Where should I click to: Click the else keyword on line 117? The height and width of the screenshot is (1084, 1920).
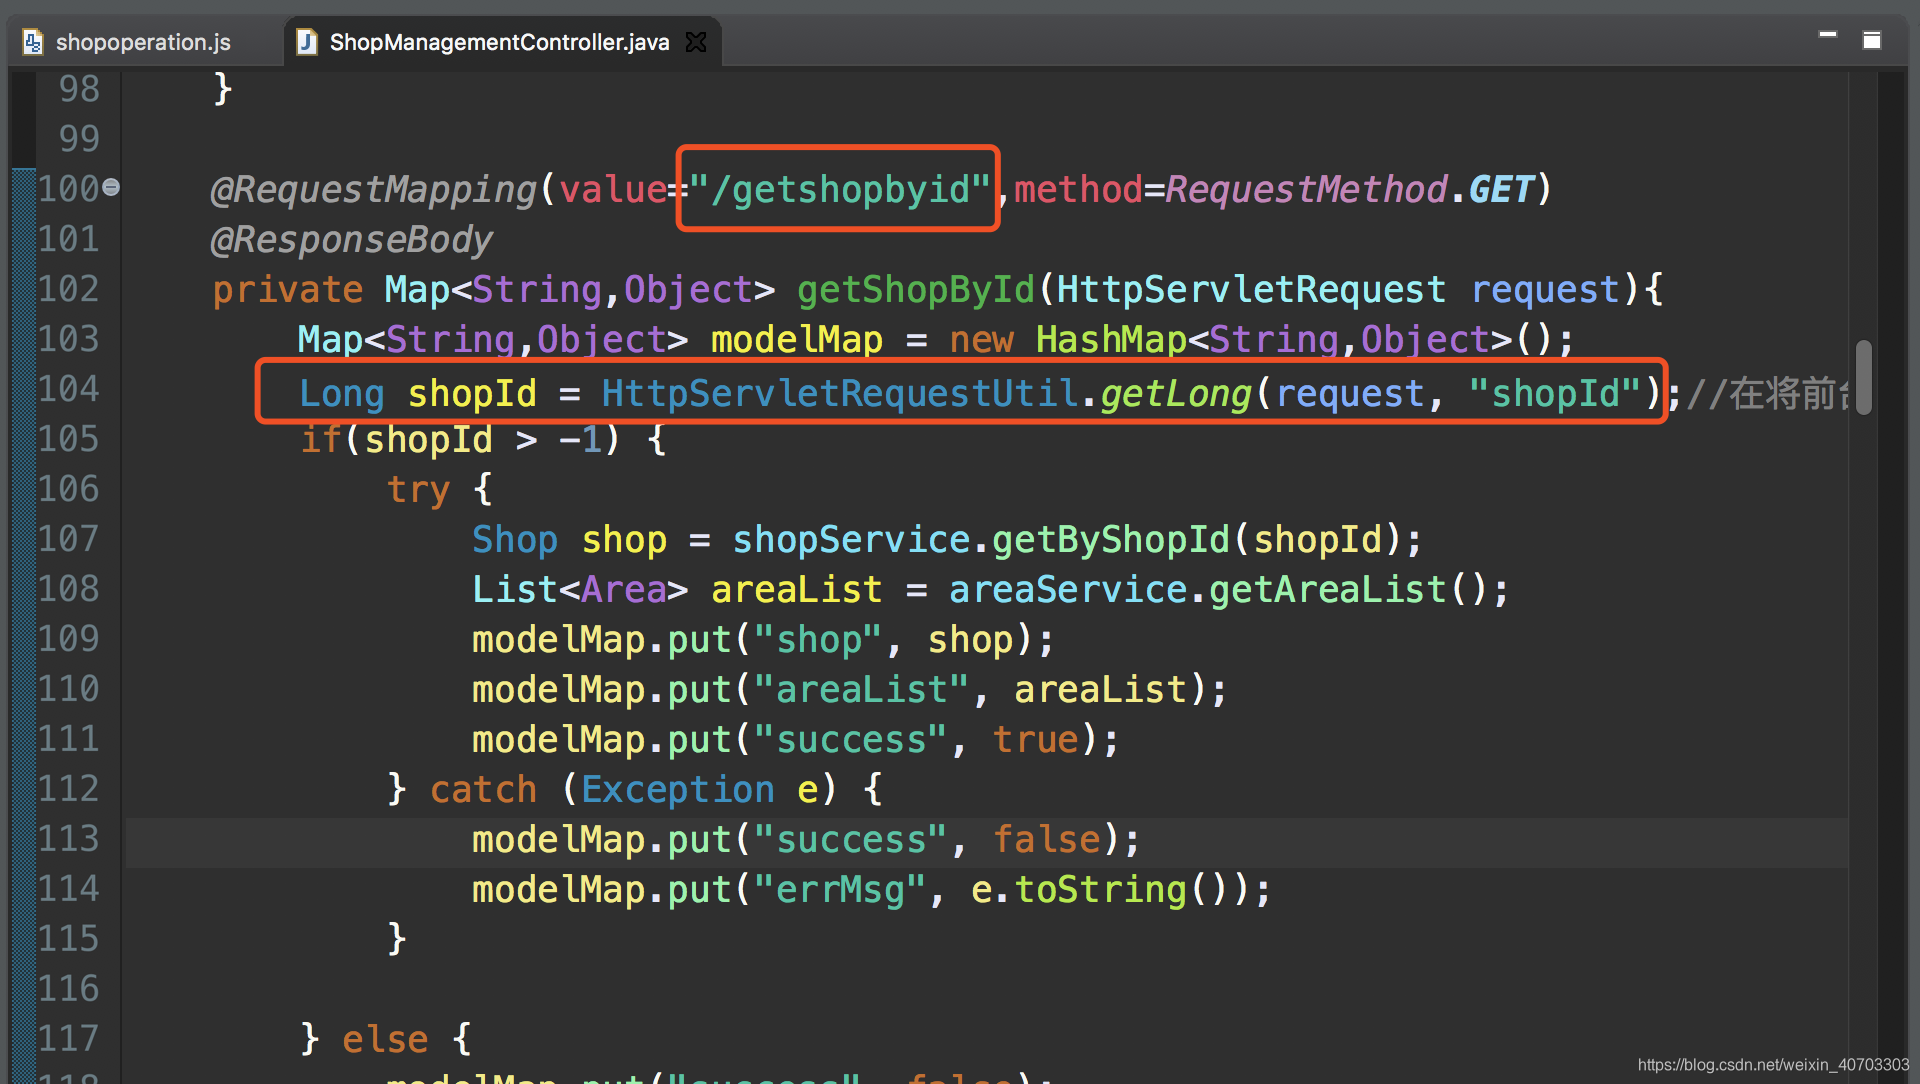click(385, 1040)
